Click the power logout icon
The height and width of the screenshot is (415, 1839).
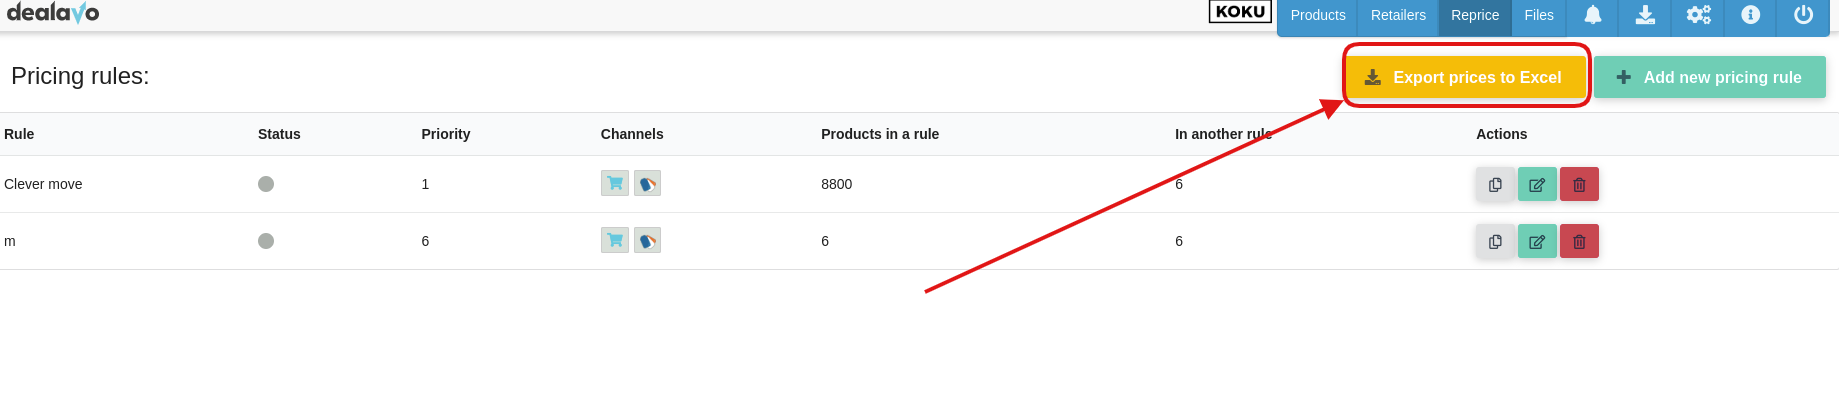click(1803, 15)
